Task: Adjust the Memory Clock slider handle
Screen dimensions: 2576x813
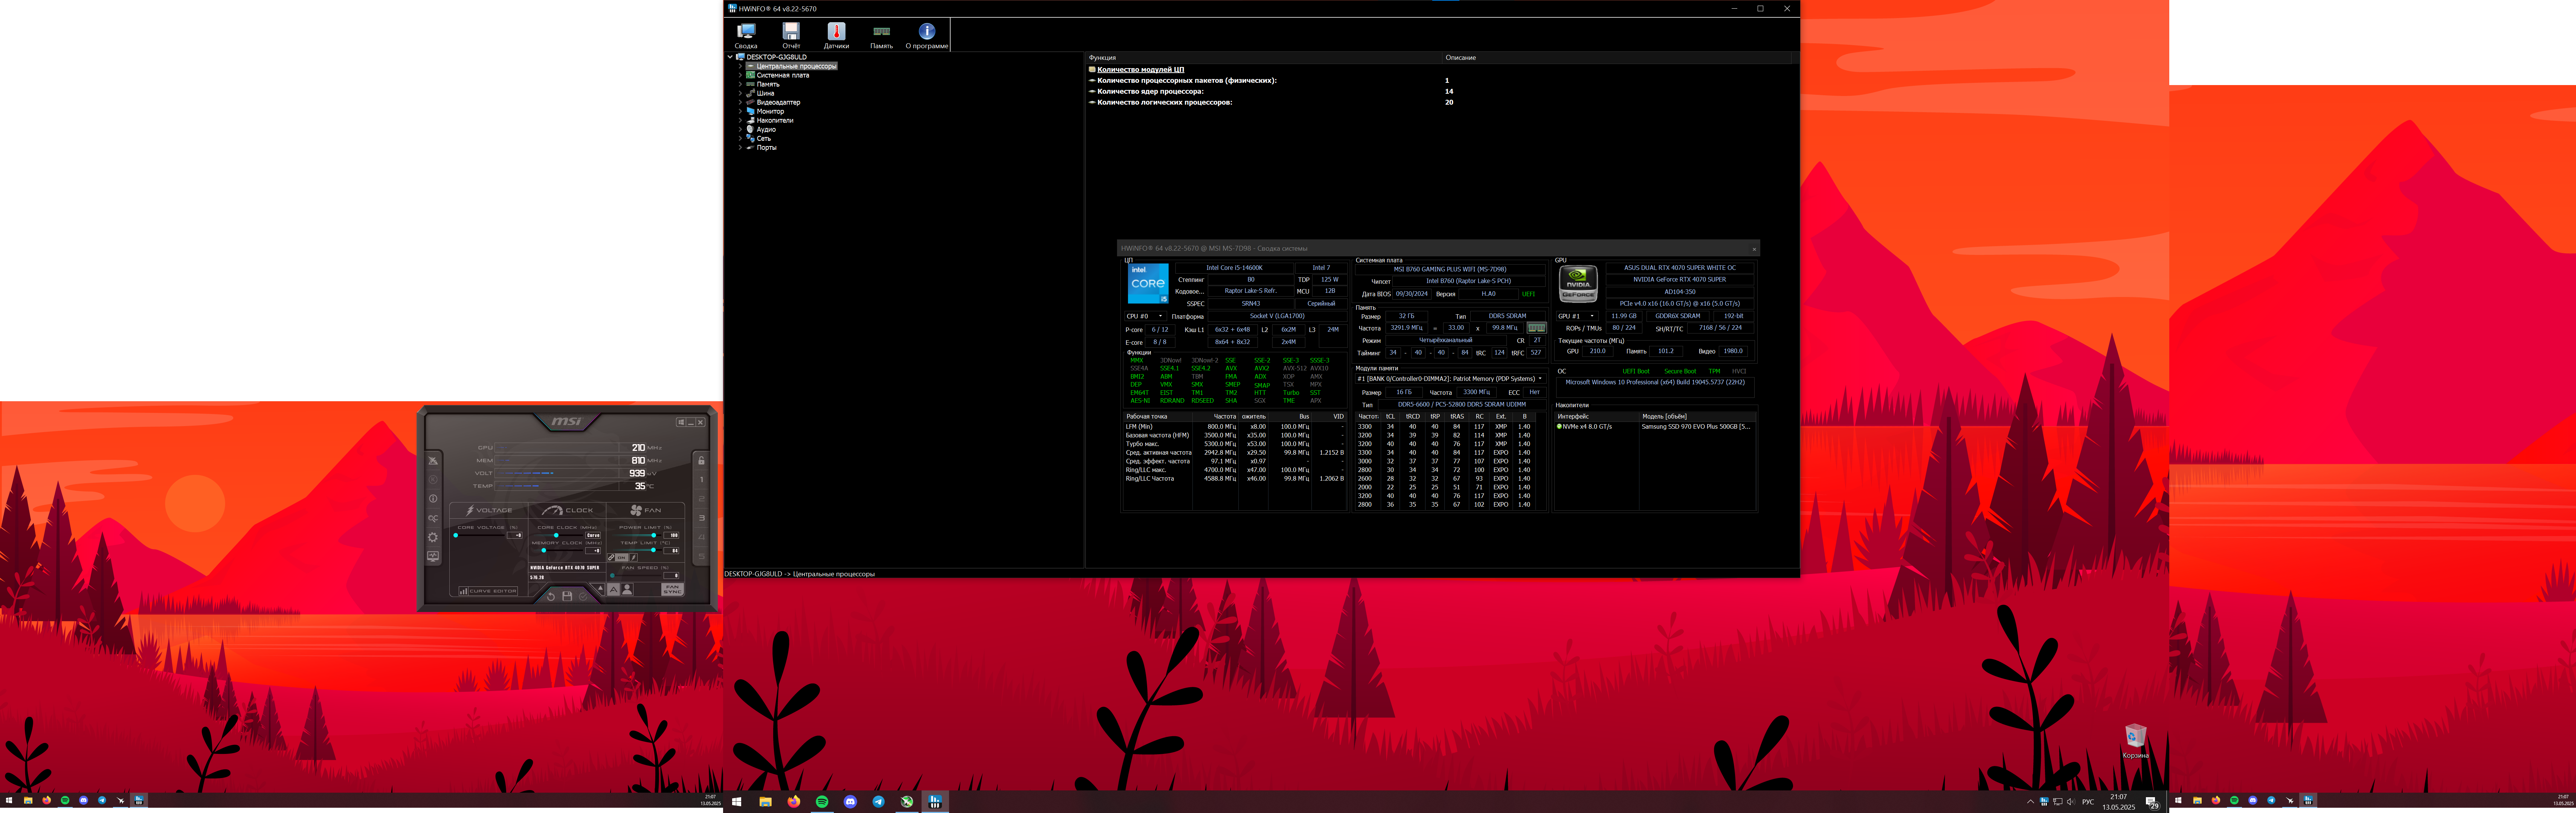Action: (x=544, y=550)
